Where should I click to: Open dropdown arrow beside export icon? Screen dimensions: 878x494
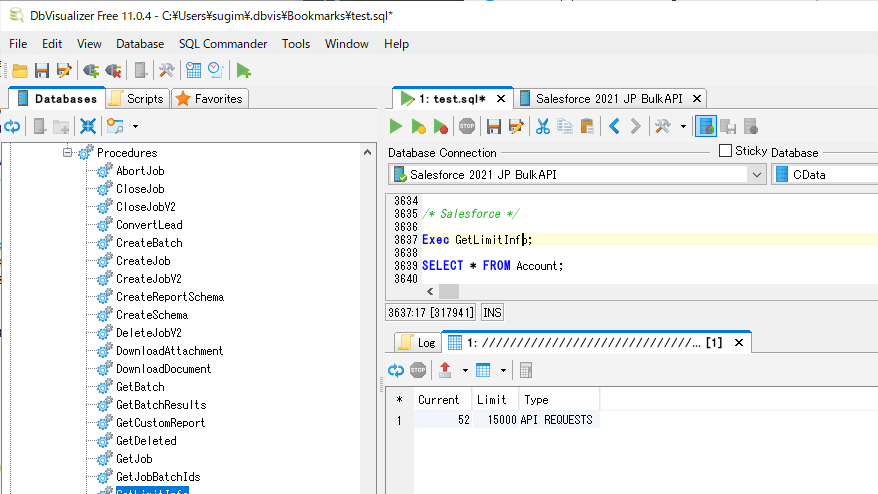pos(465,370)
